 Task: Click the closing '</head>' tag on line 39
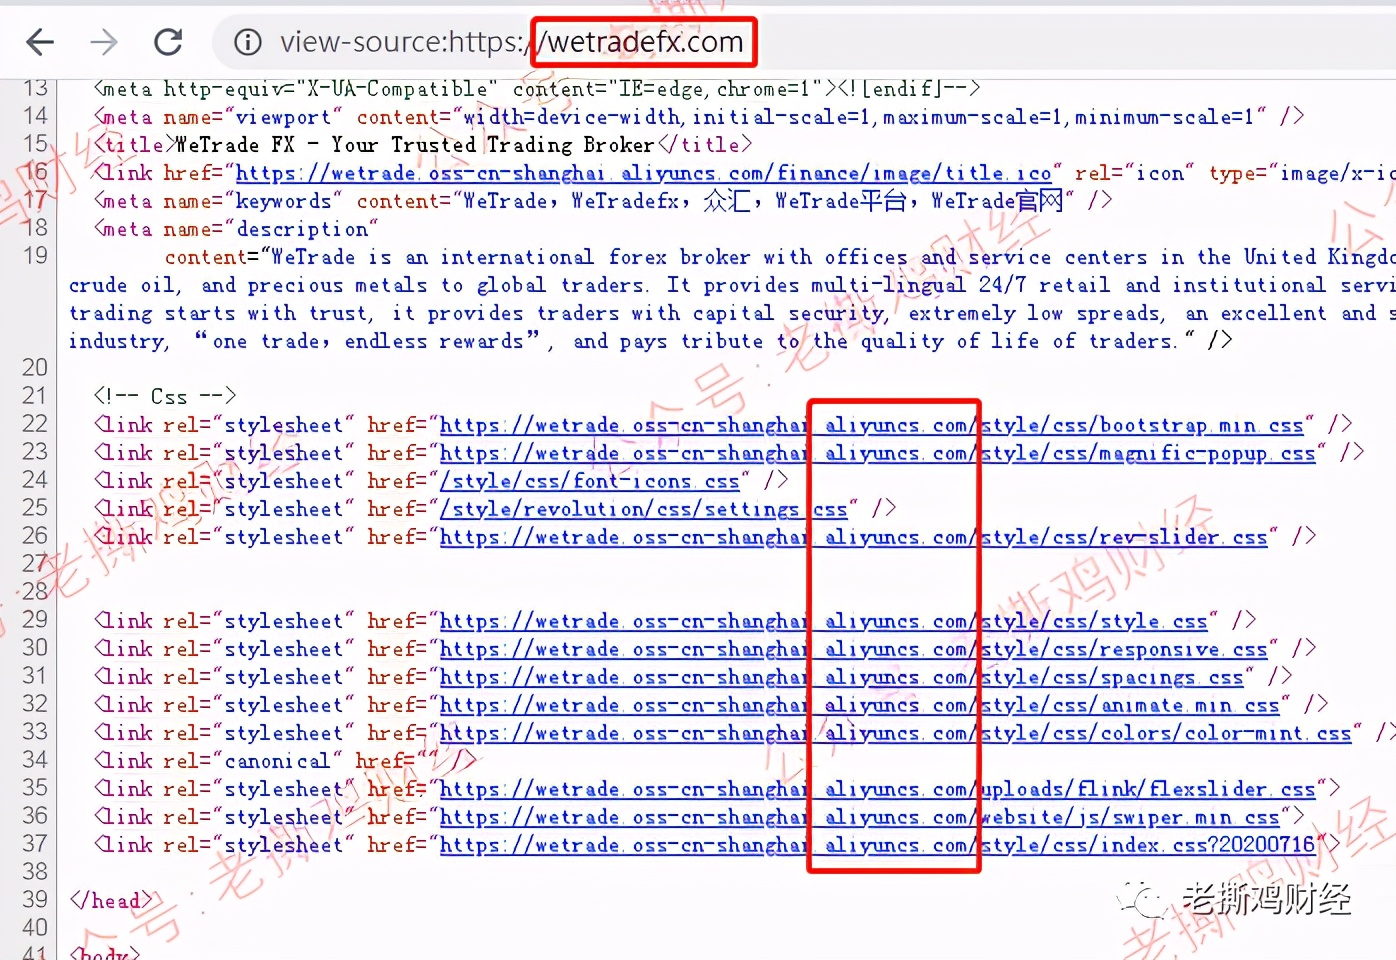click(111, 901)
